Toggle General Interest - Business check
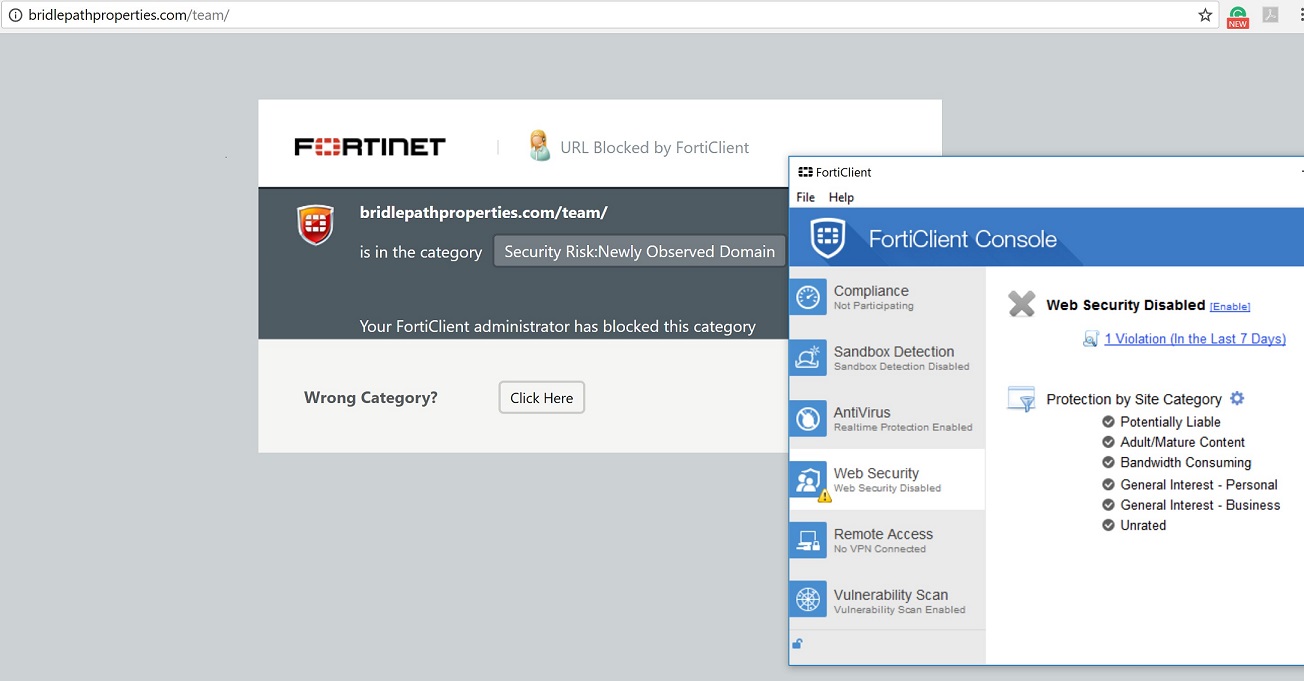 pyautogui.click(x=1108, y=505)
